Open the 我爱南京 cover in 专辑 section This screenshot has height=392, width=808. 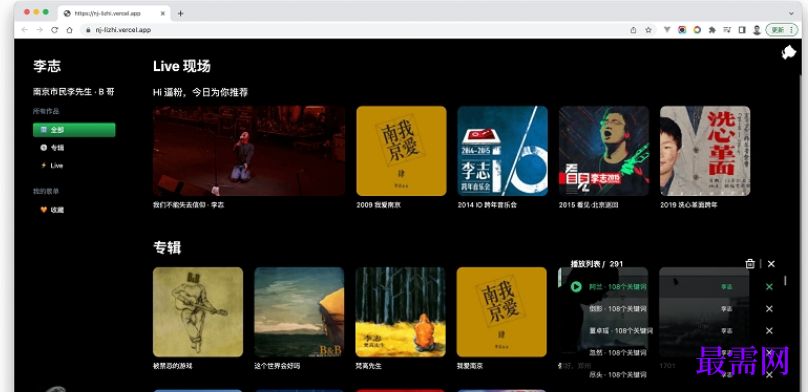click(x=501, y=312)
